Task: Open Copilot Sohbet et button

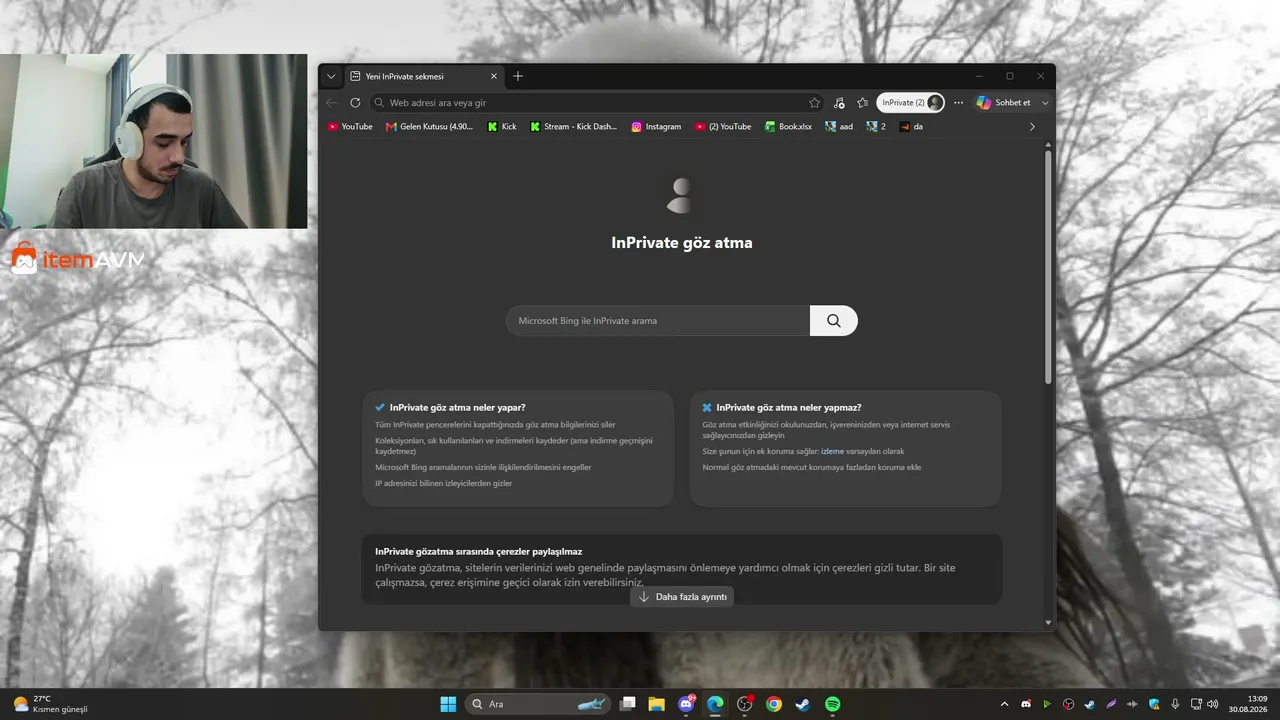Action: (x=1004, y=103)
